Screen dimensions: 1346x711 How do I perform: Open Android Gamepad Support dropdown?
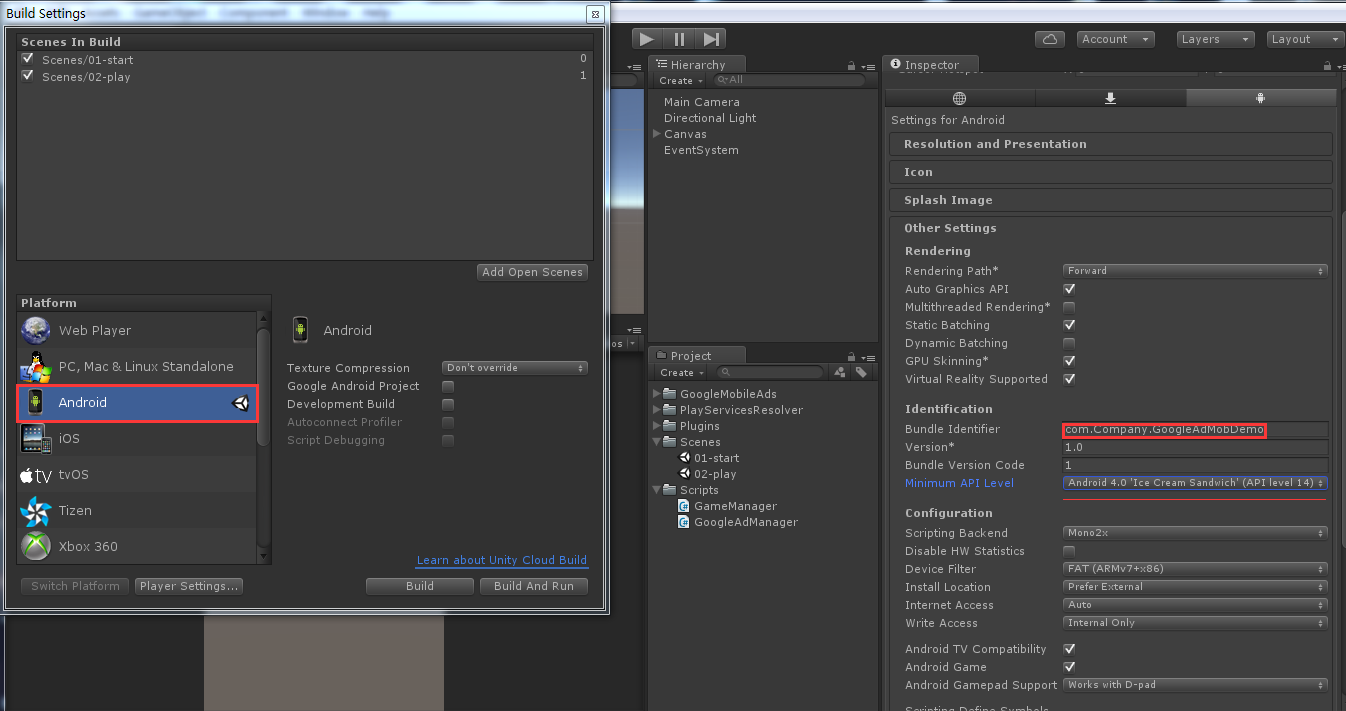click(1195, 685)
